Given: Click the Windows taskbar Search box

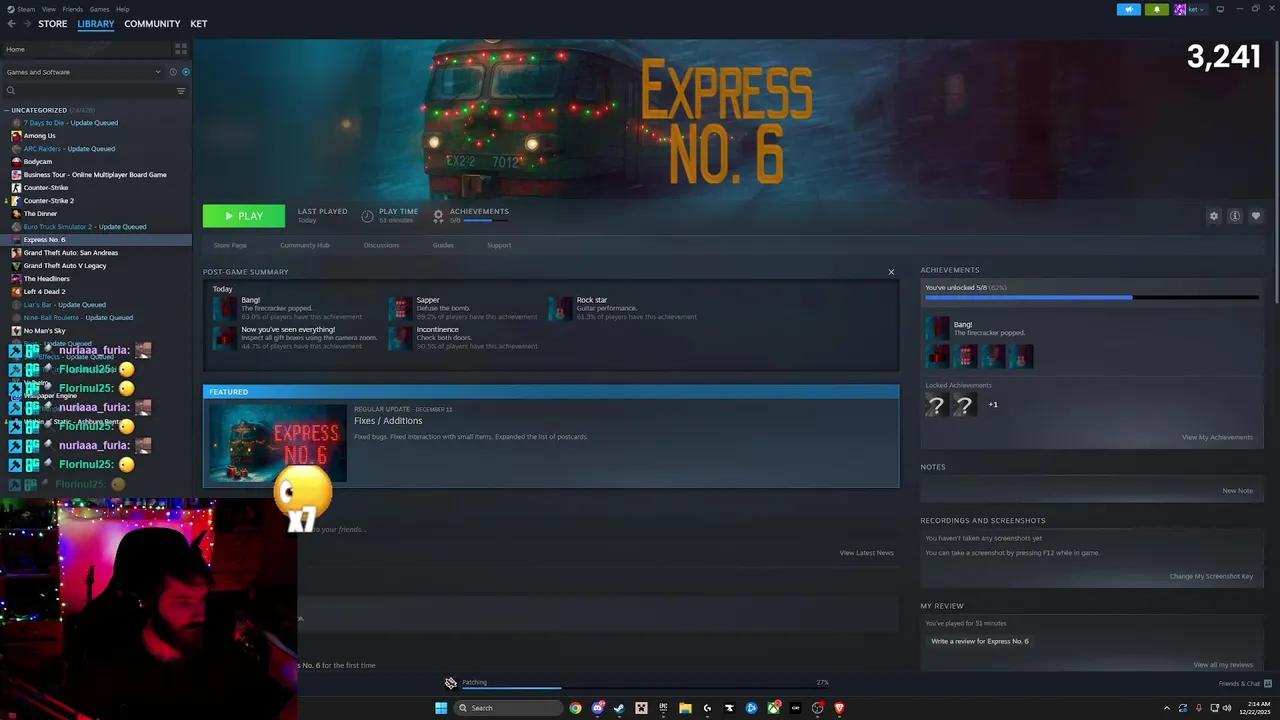Looking at the screenshot, I should (x=509, y=708).
